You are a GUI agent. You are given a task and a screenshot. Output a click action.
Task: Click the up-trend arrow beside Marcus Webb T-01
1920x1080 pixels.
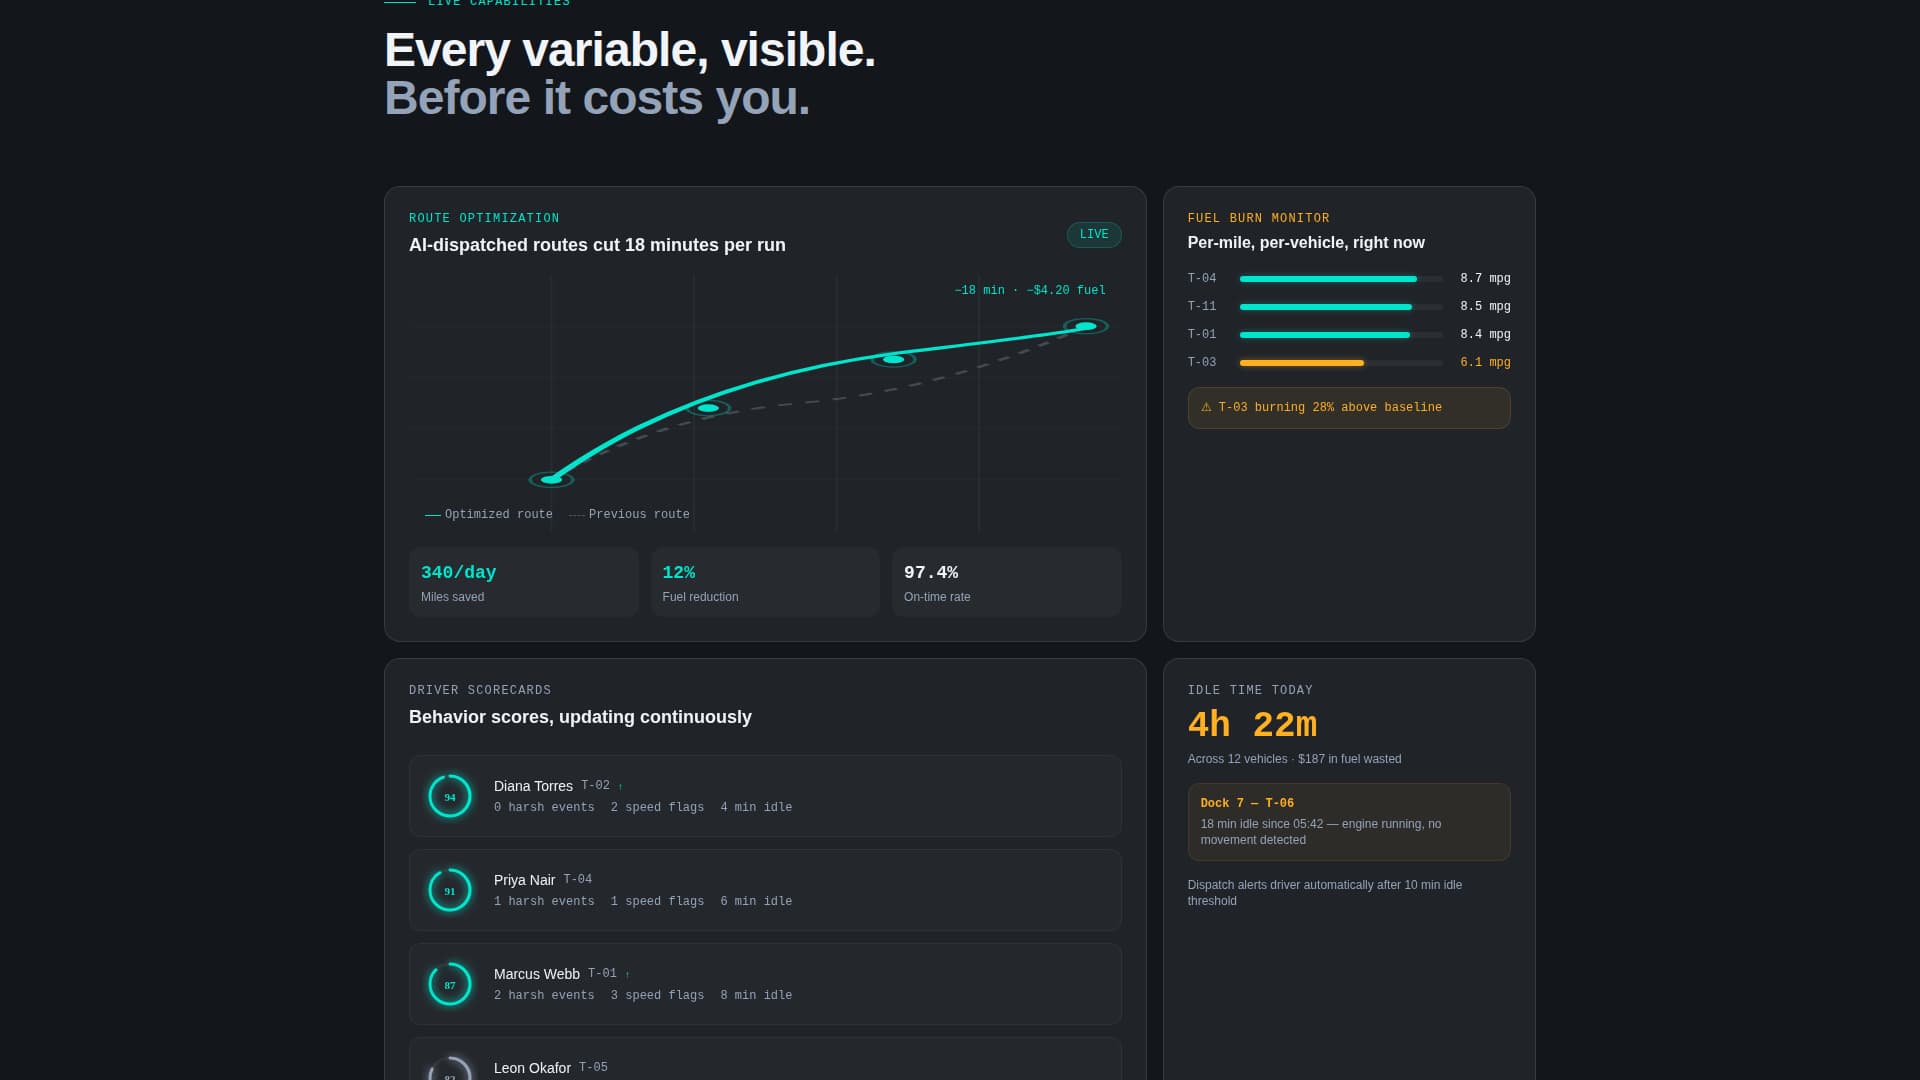tap(627, 975)
